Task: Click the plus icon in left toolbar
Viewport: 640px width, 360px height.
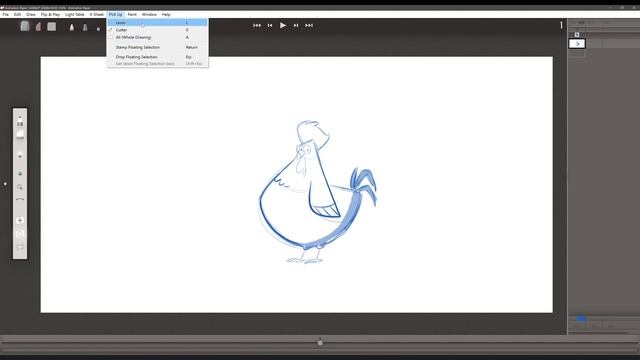Action: [20, 220]
